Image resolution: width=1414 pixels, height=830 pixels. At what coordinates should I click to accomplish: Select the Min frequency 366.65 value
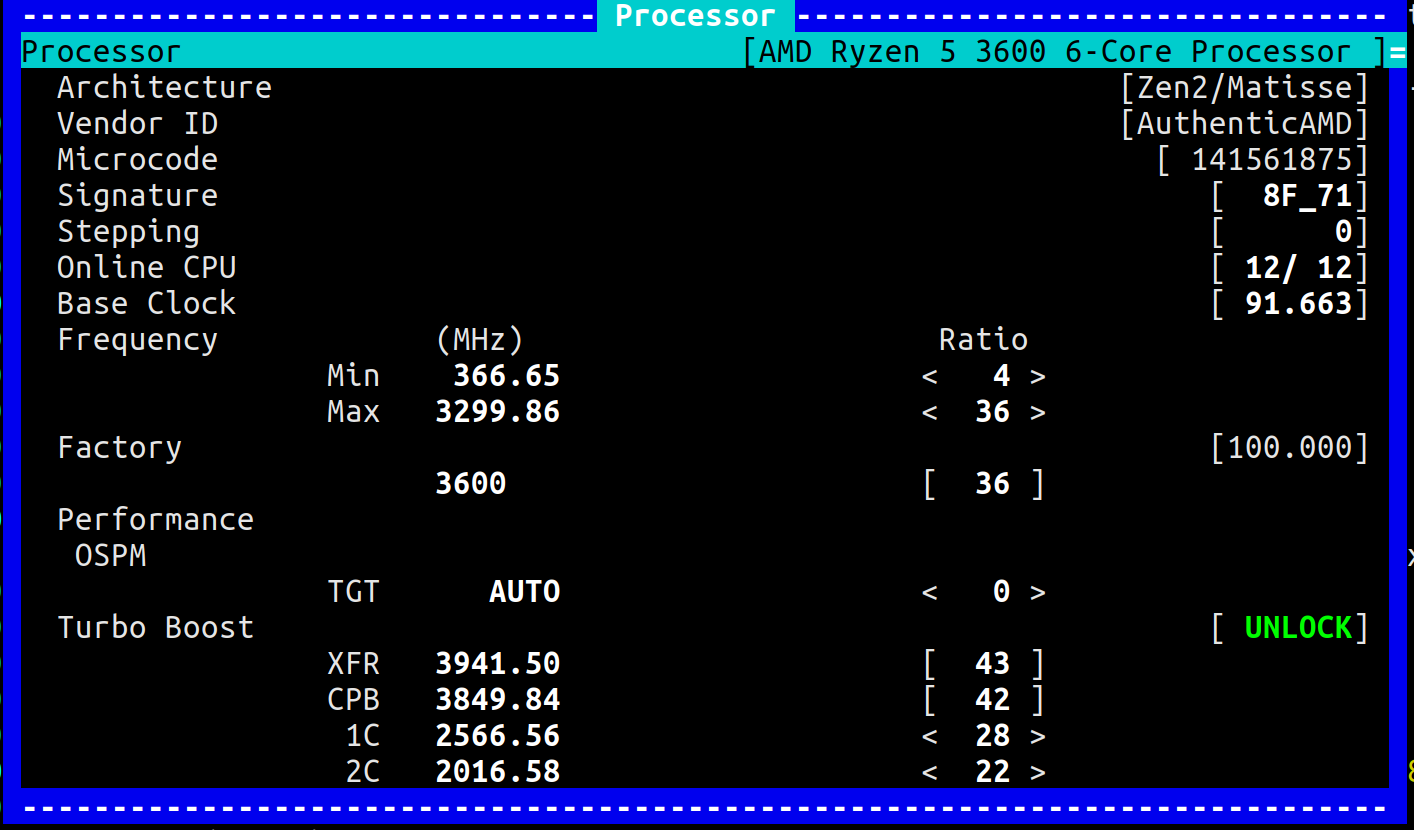pos(506,377)
